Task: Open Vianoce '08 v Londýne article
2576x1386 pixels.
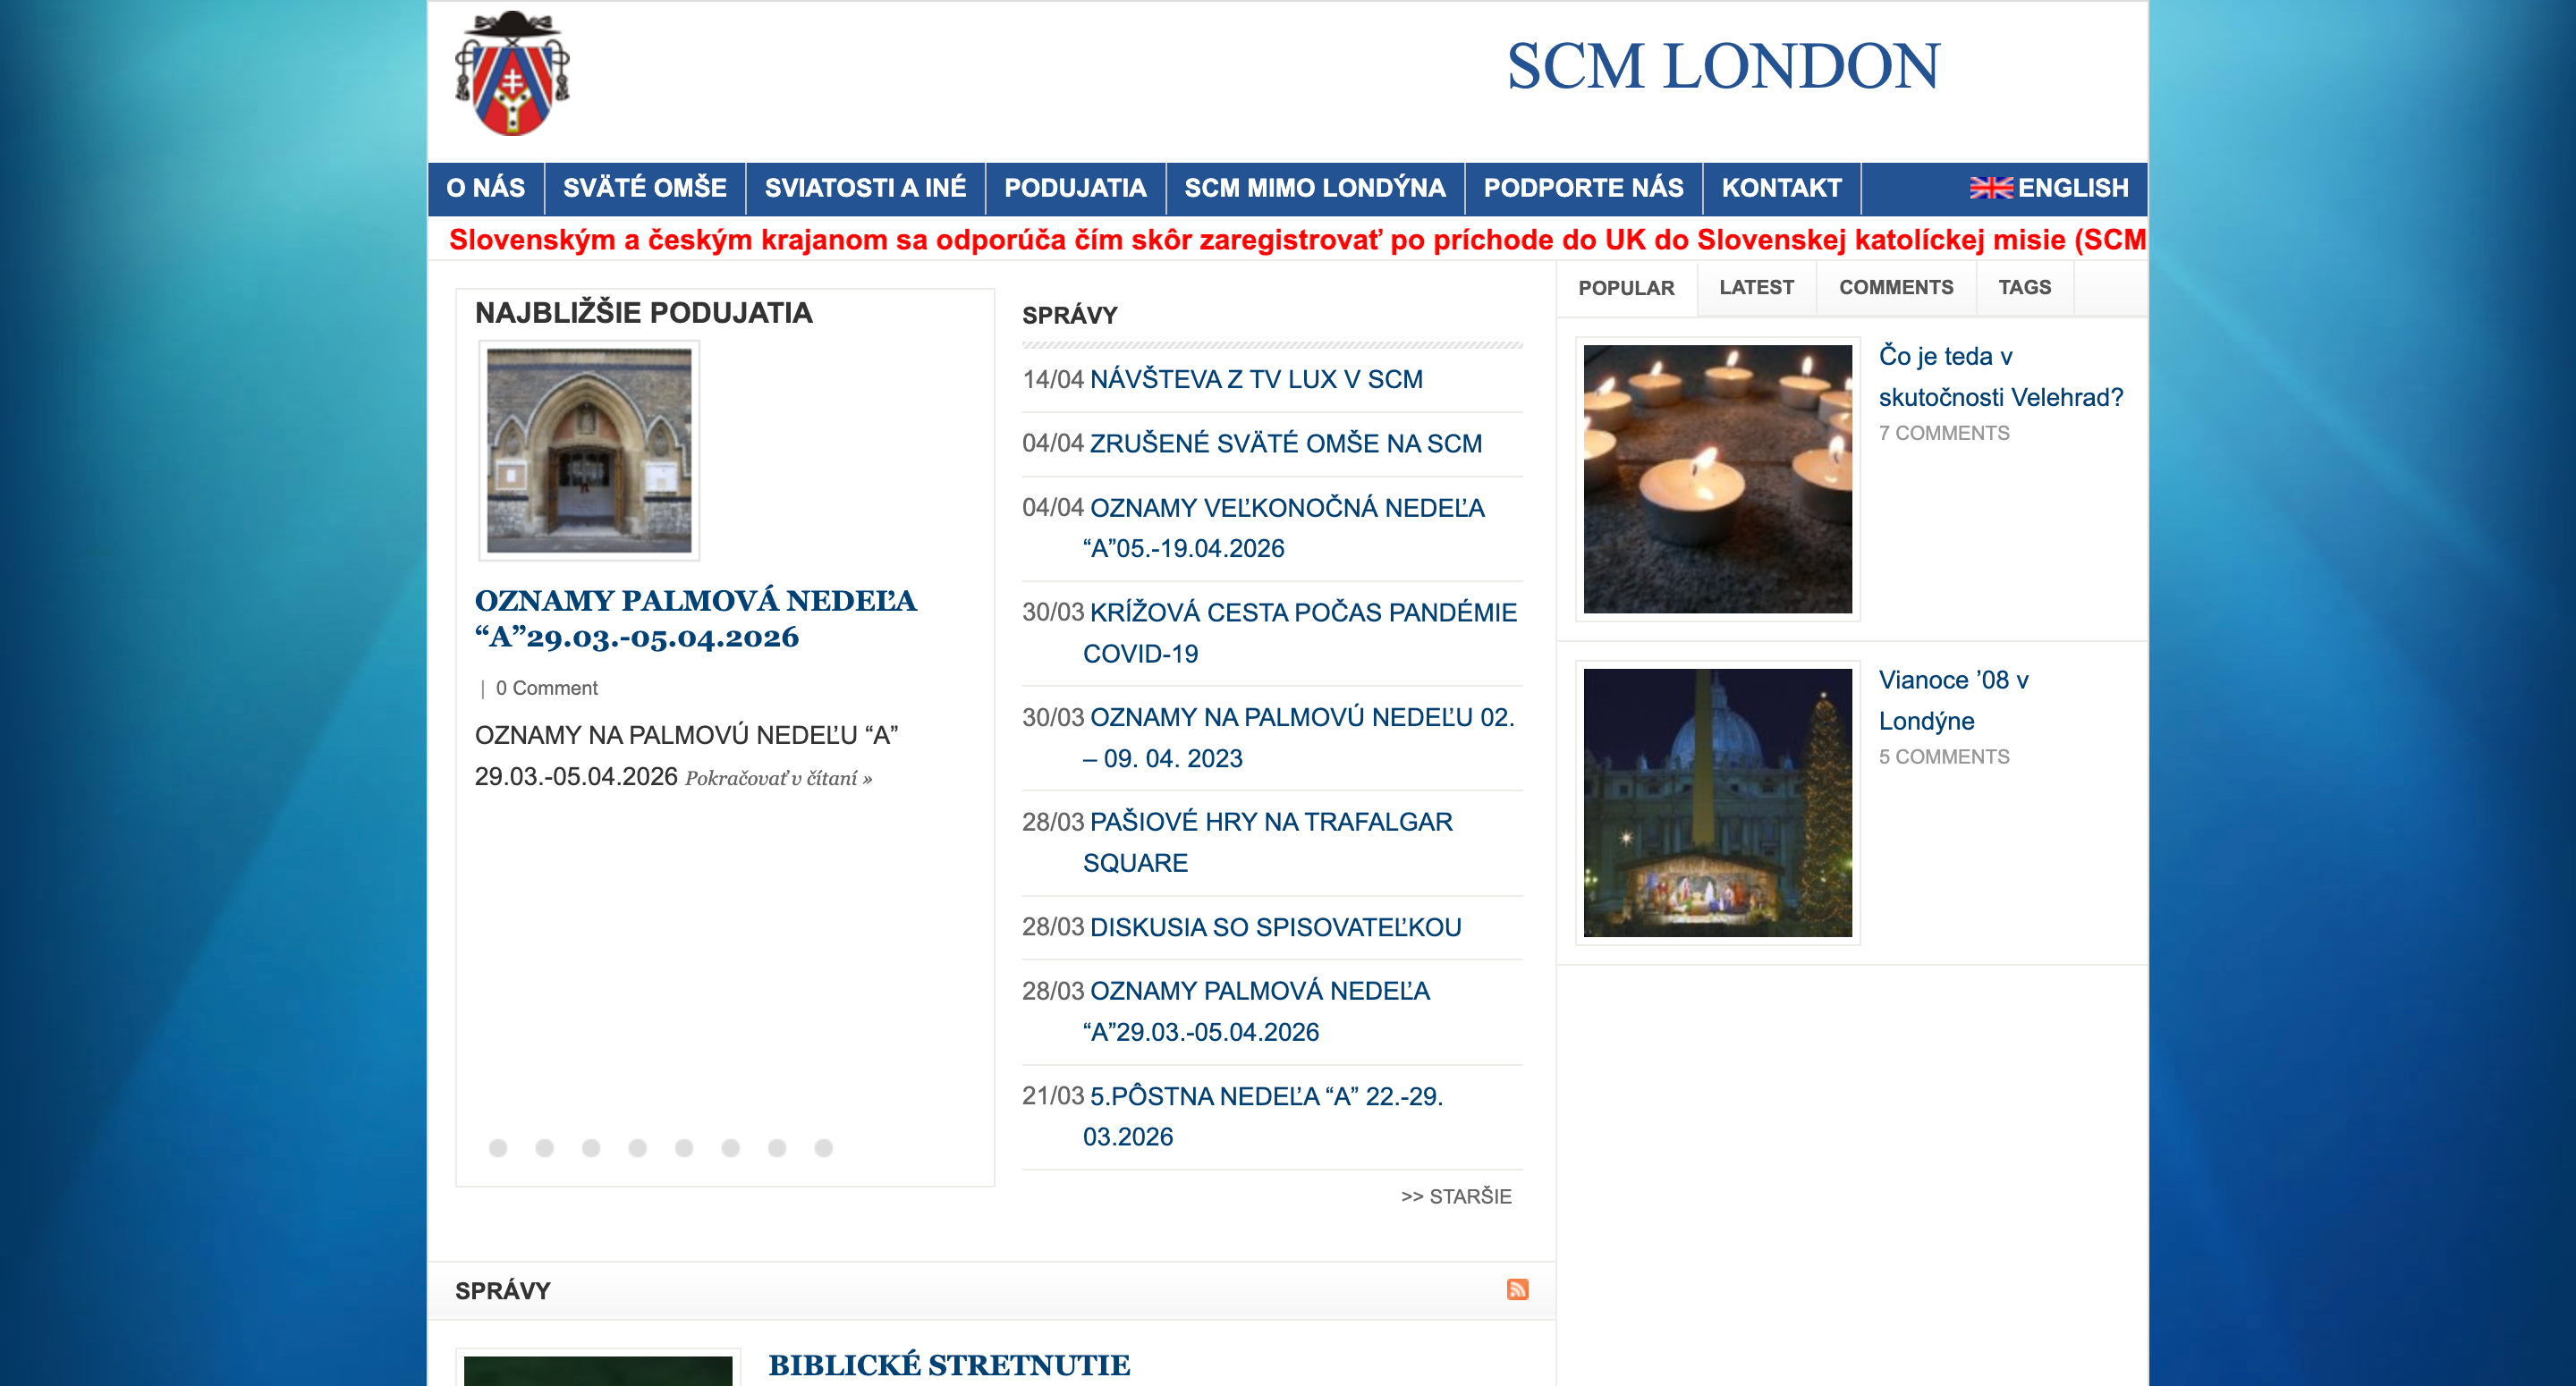Action: [1953, 700]
